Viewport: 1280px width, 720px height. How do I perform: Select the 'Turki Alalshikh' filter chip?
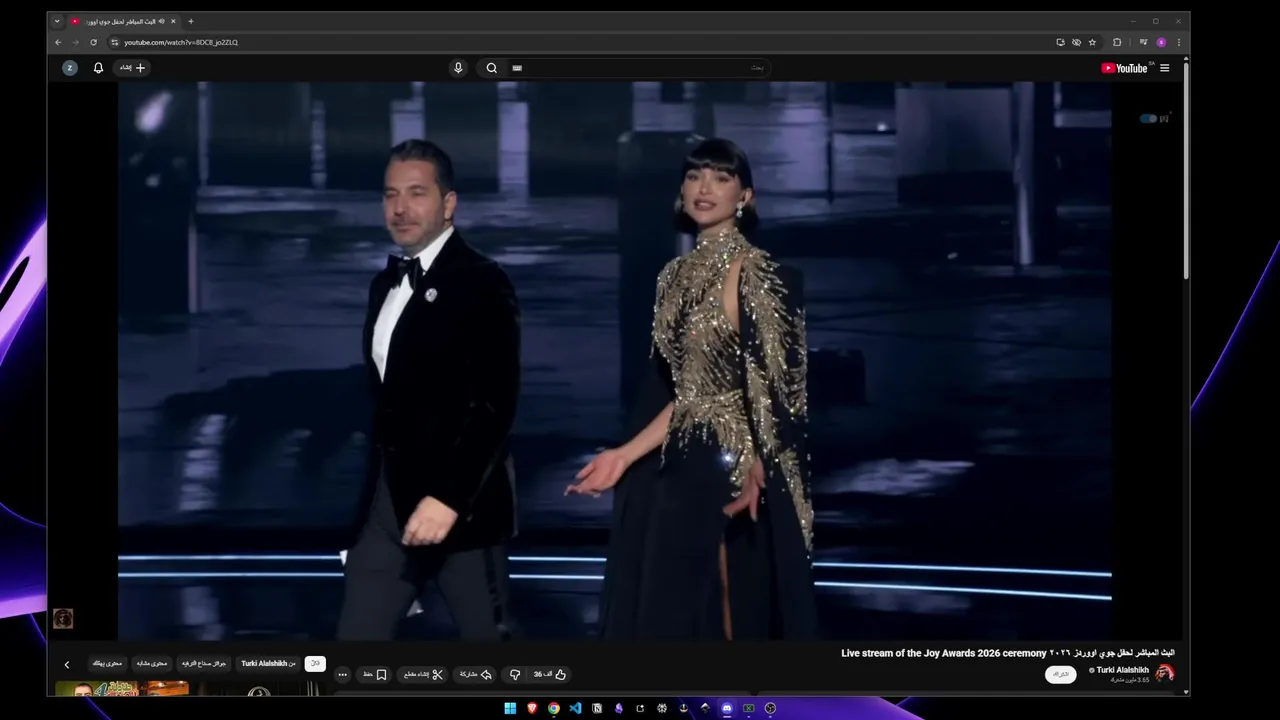(x=268, y=664)
